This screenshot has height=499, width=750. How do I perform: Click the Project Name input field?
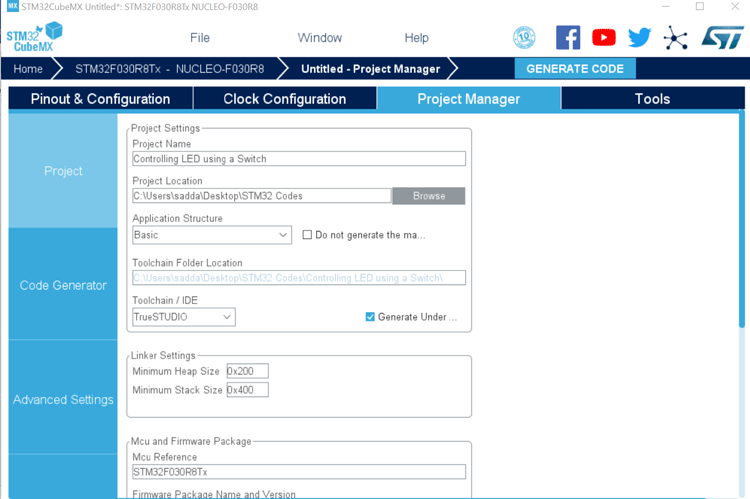pyautogui.click(x=298, y=159)
